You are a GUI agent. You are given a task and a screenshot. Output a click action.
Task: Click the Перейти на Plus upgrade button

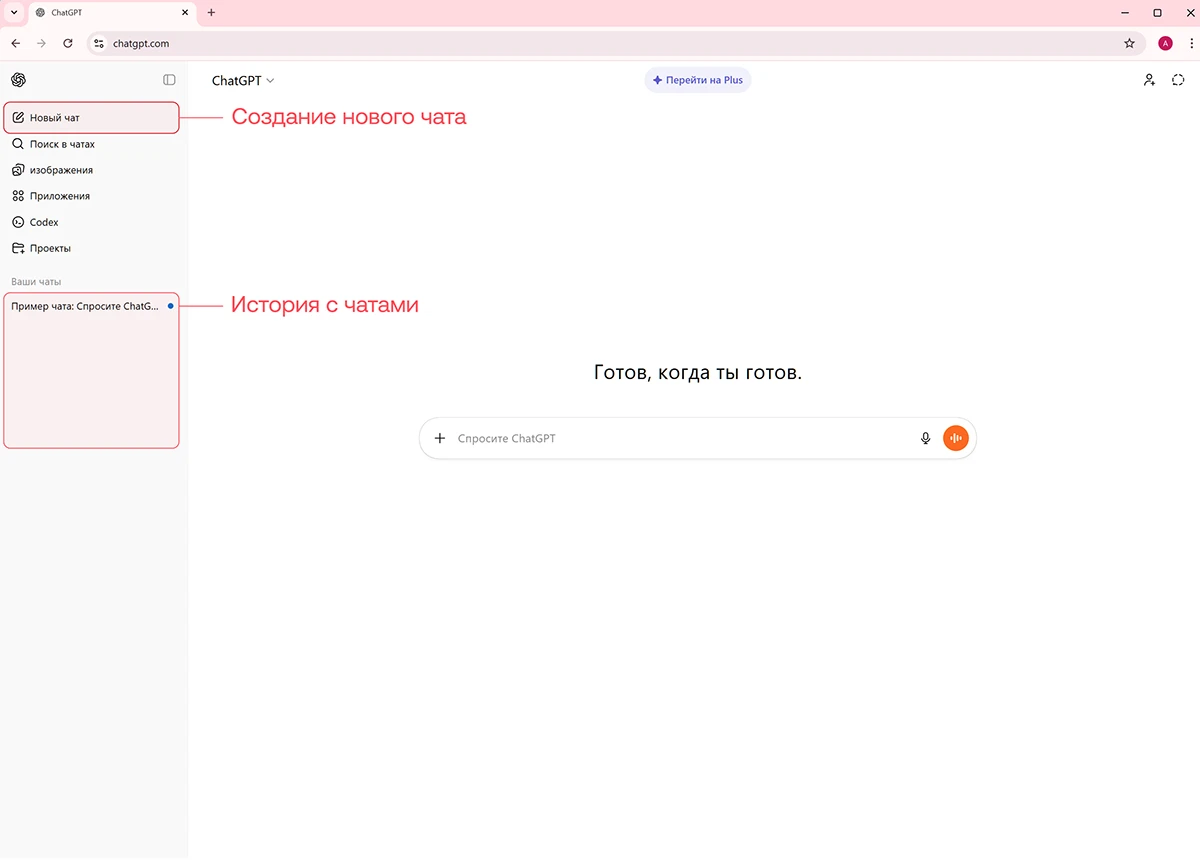[698, 80]
